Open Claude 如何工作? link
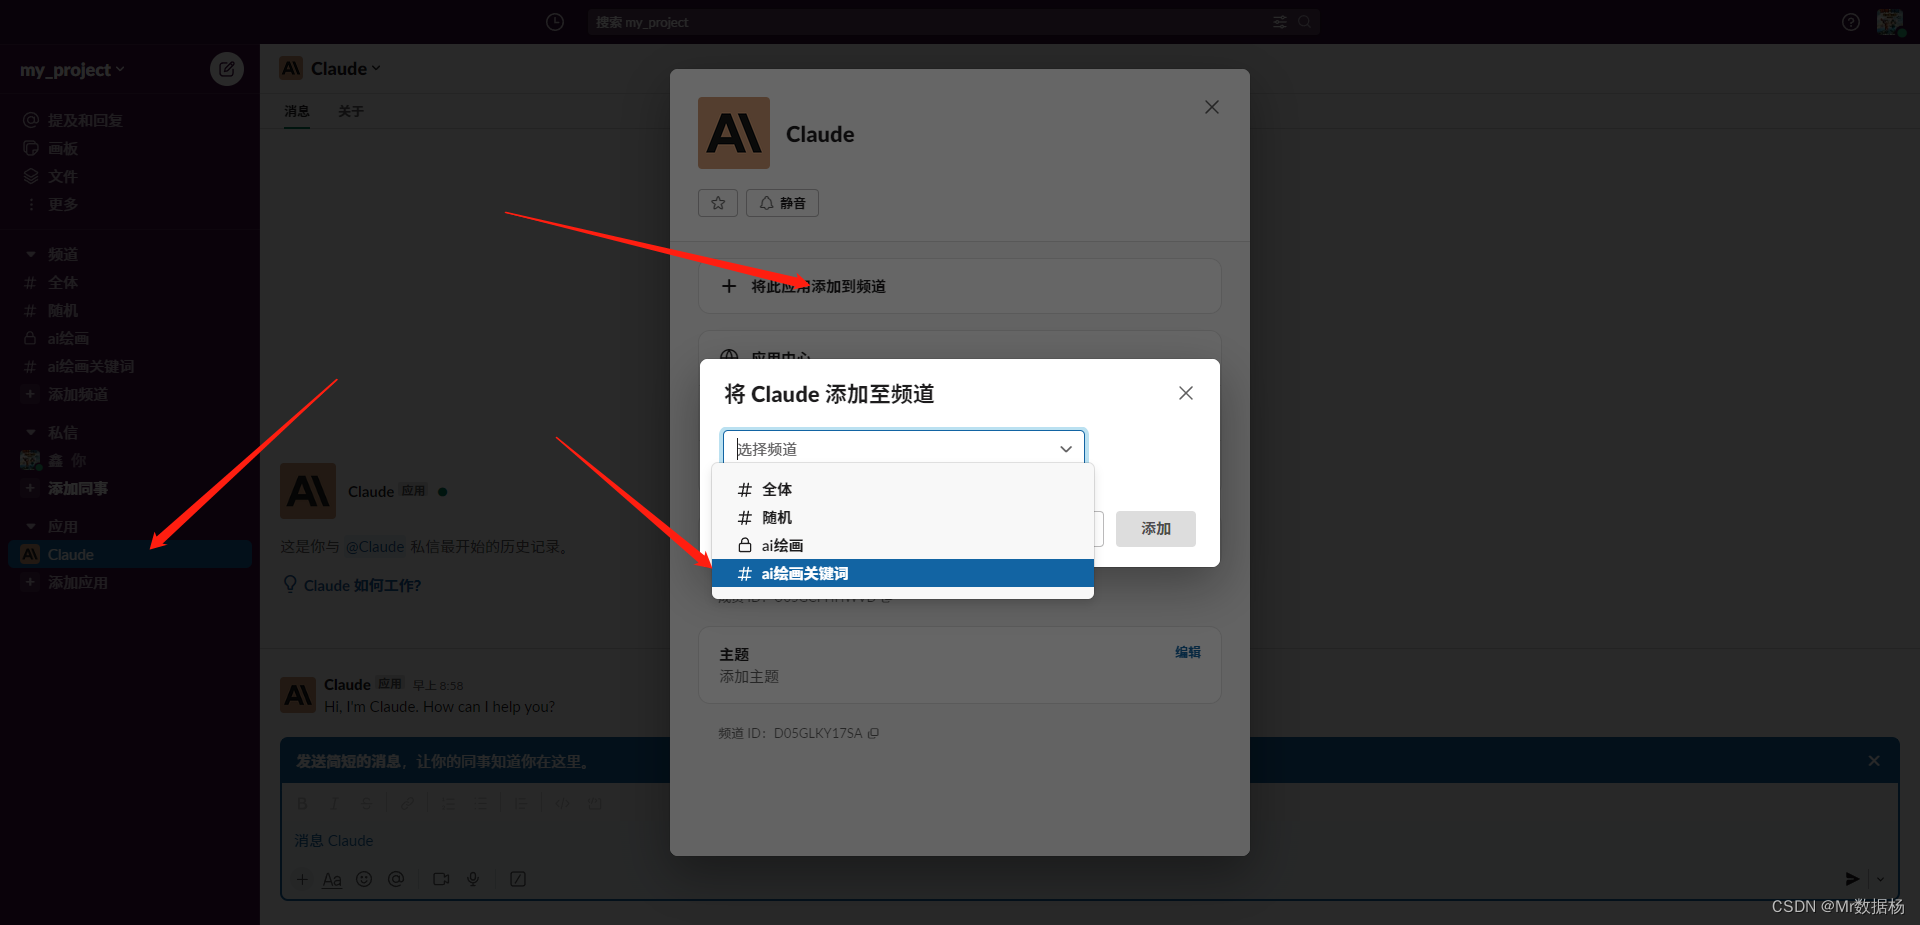 pyautogui.click(x=362, y=585)
